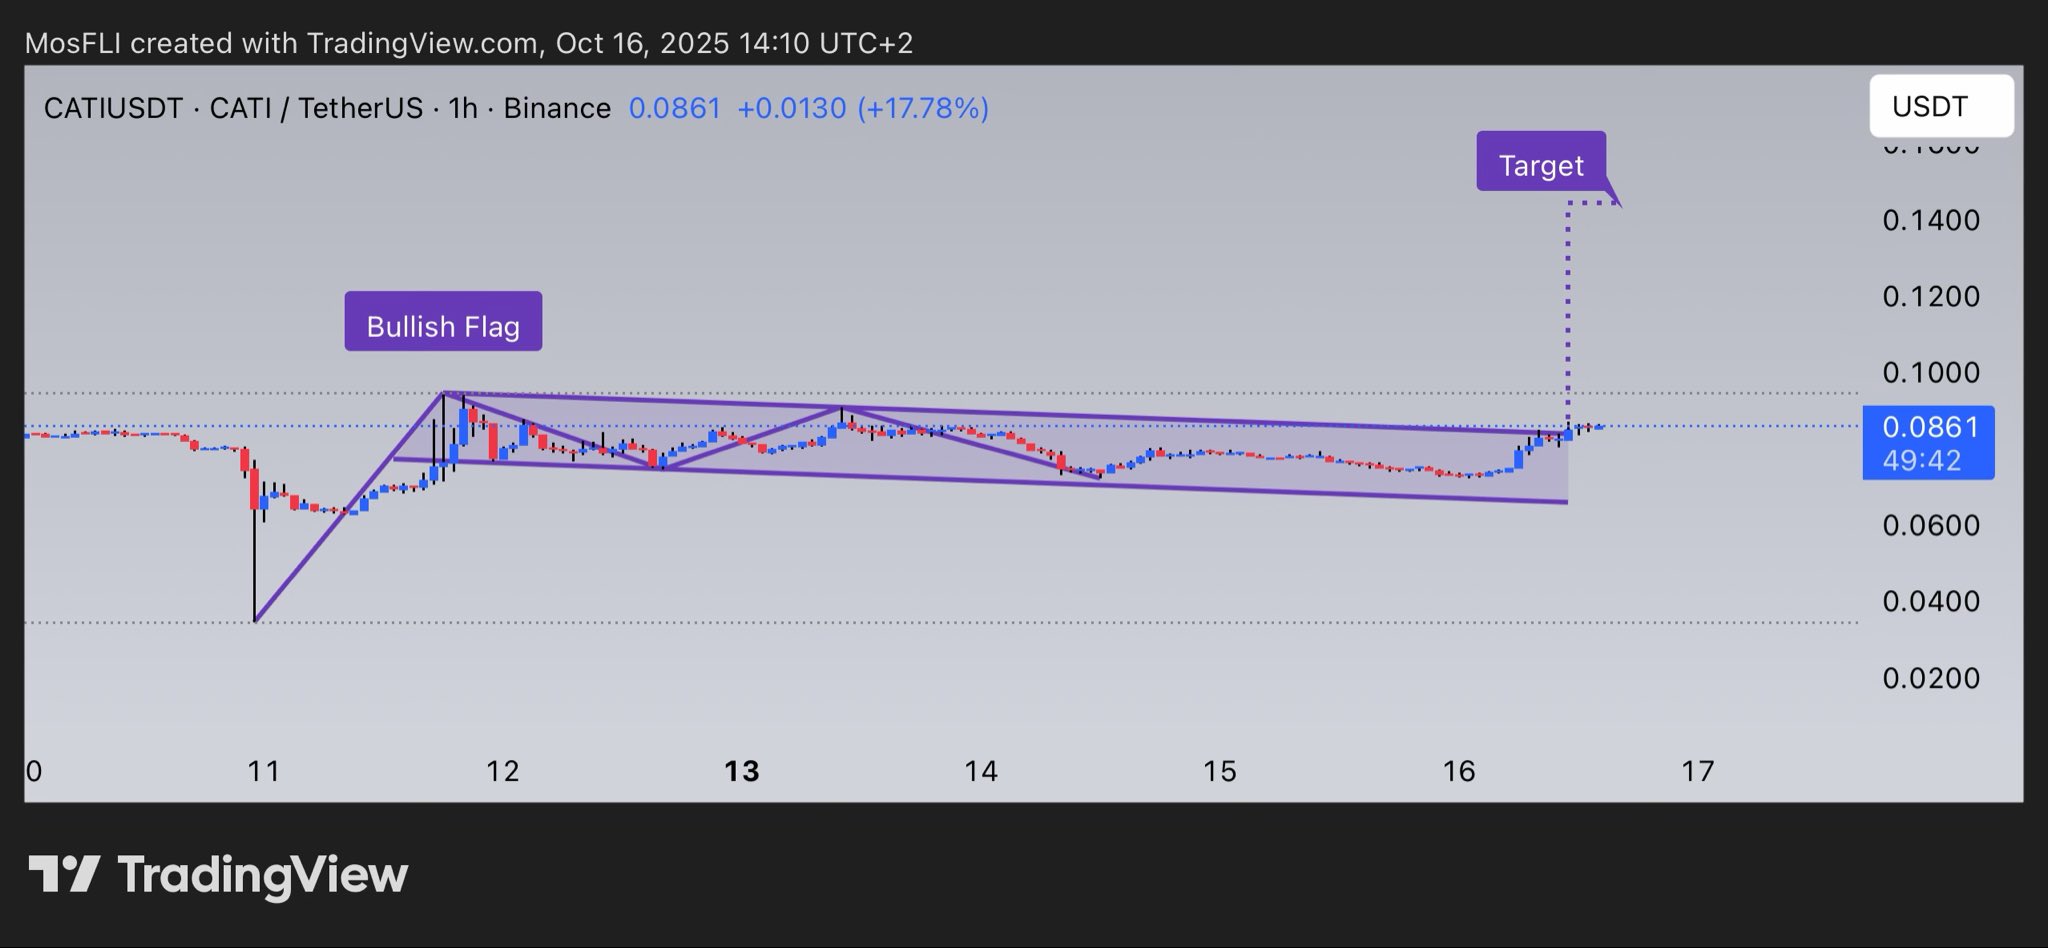
Task: Select the 1h interval in chart header
Action: tap(463, 108)
